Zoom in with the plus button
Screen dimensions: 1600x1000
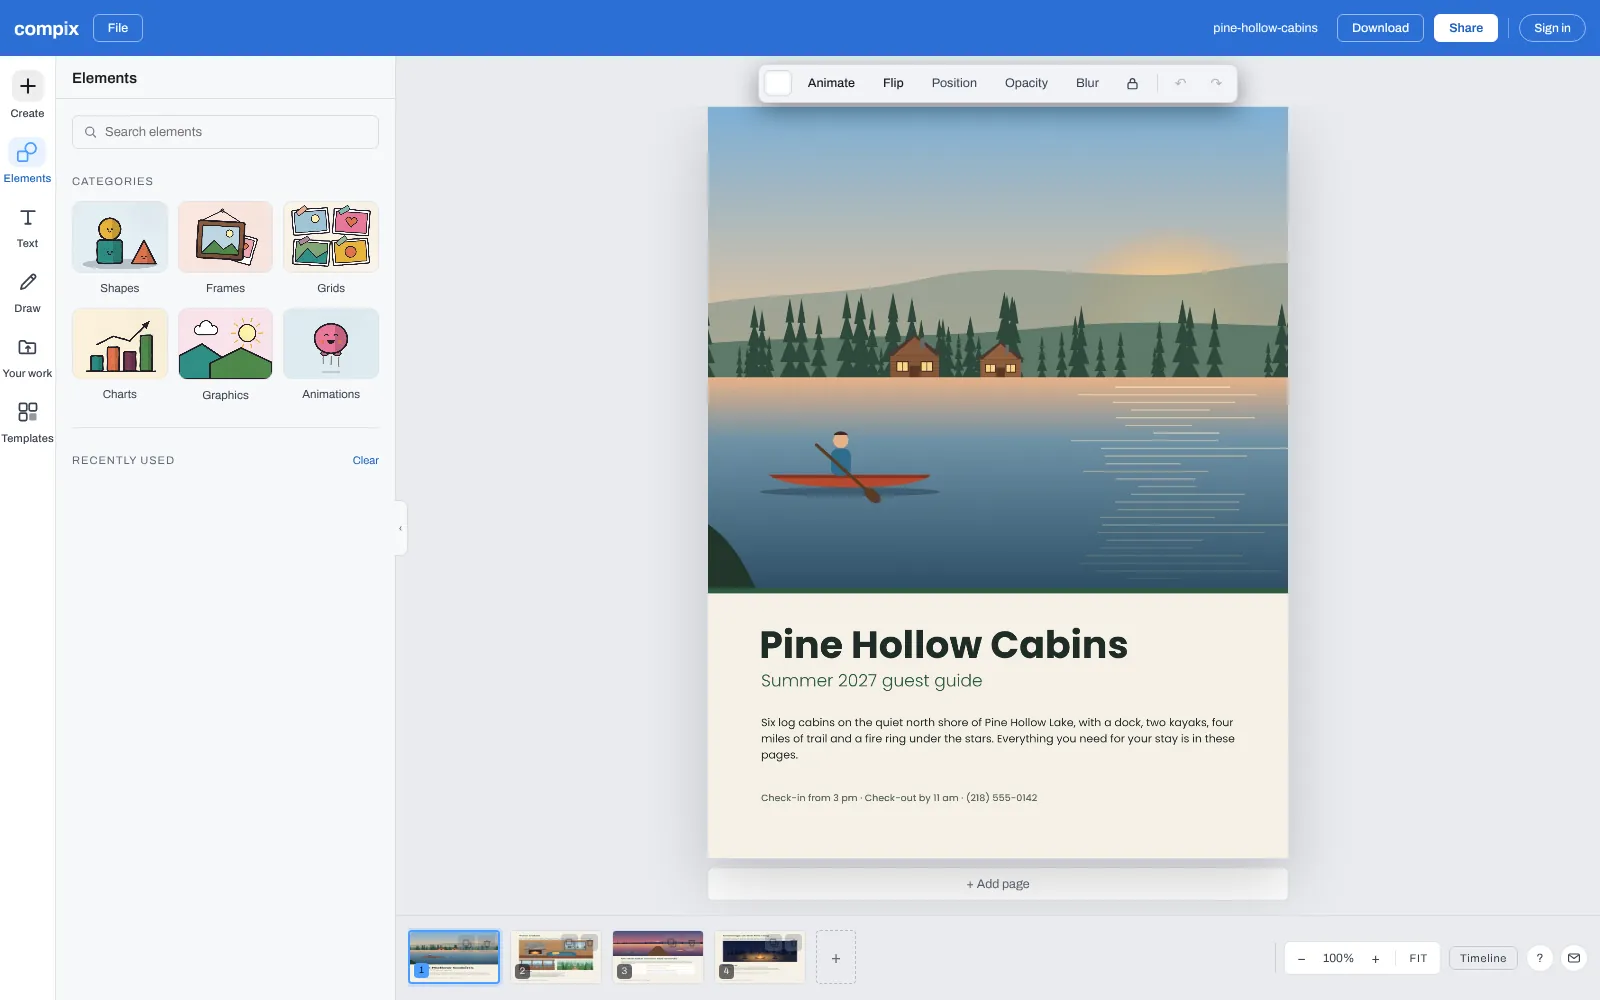click(x=1375, y=958)
